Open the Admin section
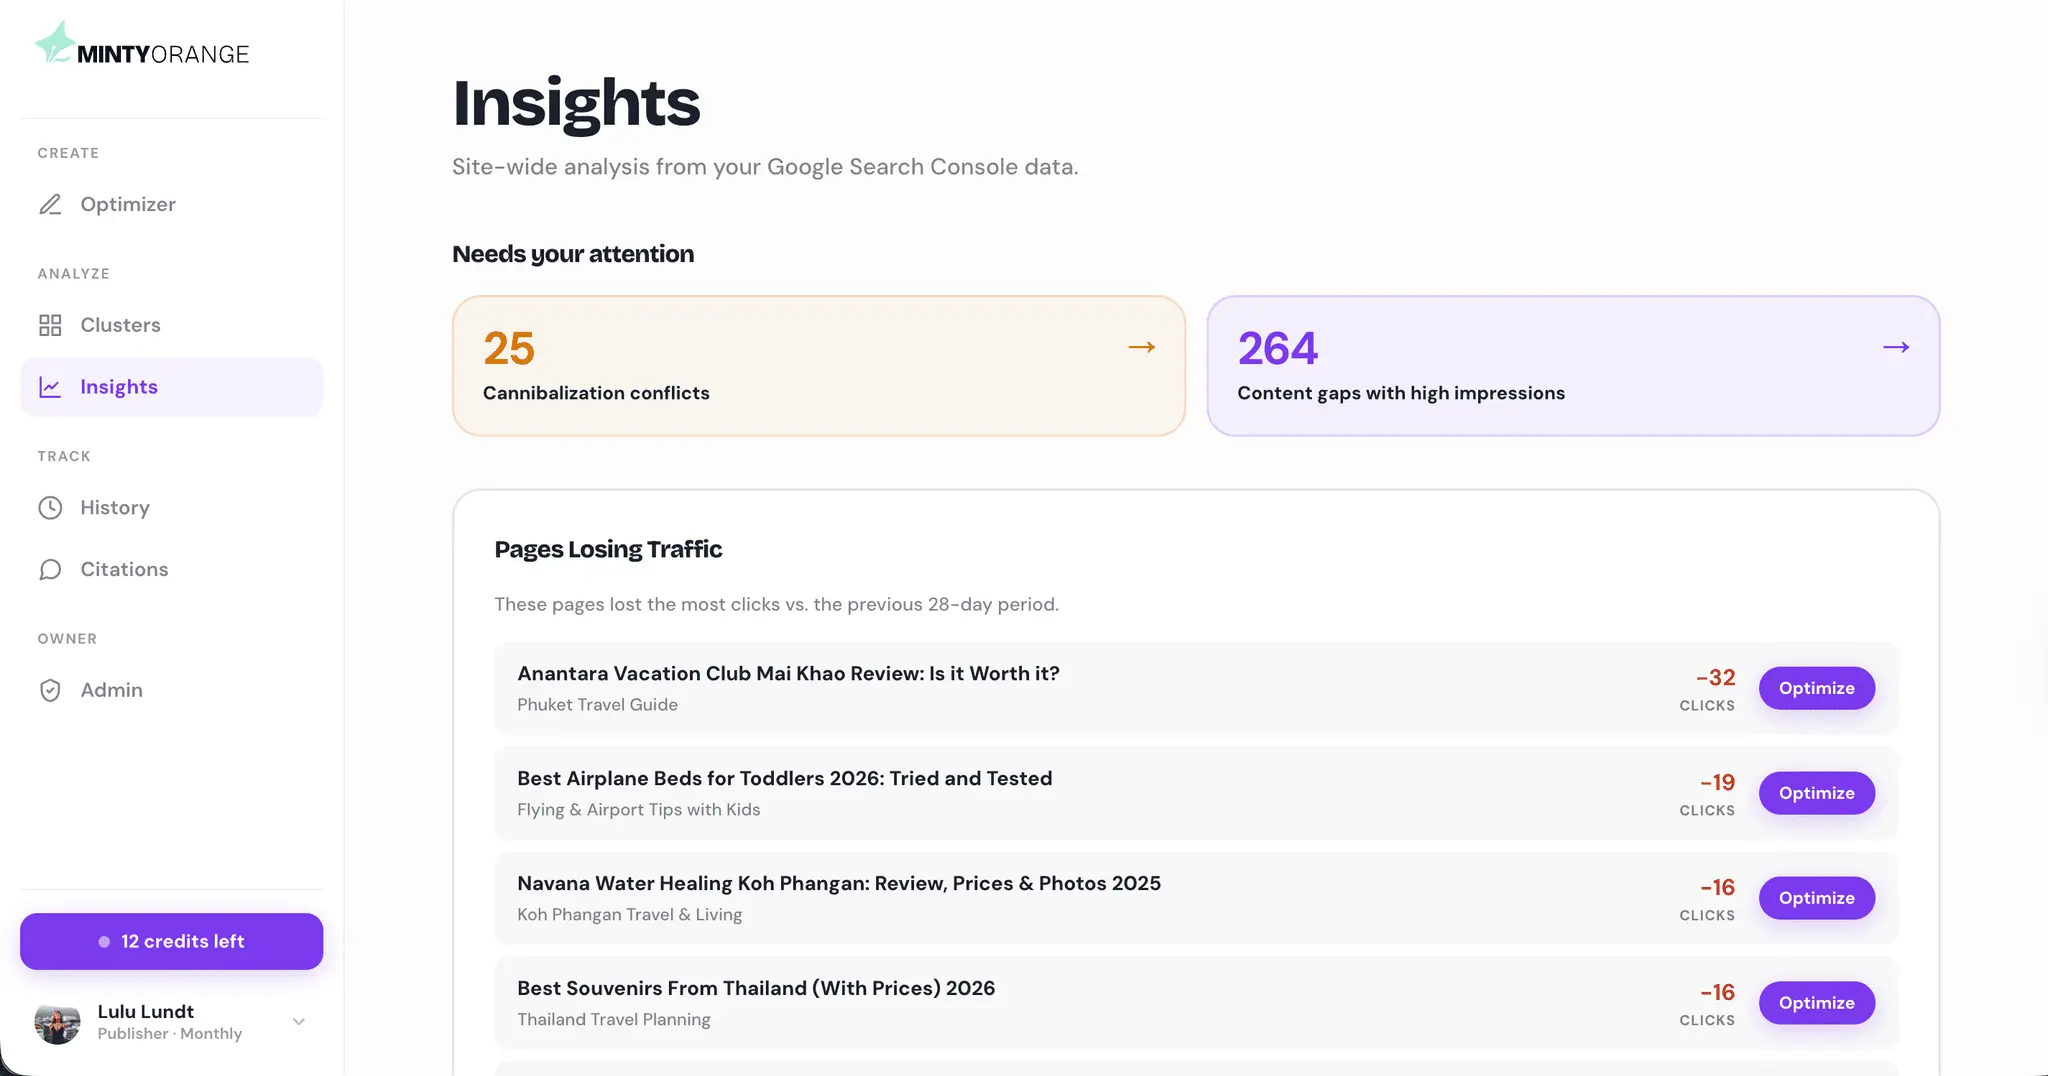Screen dimensions: 2048x1076 point(172,690)
